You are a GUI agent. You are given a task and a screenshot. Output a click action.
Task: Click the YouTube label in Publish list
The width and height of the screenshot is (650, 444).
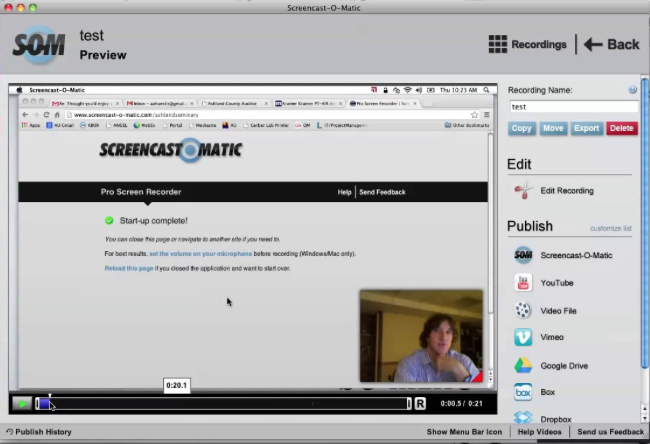click(557, 283)
